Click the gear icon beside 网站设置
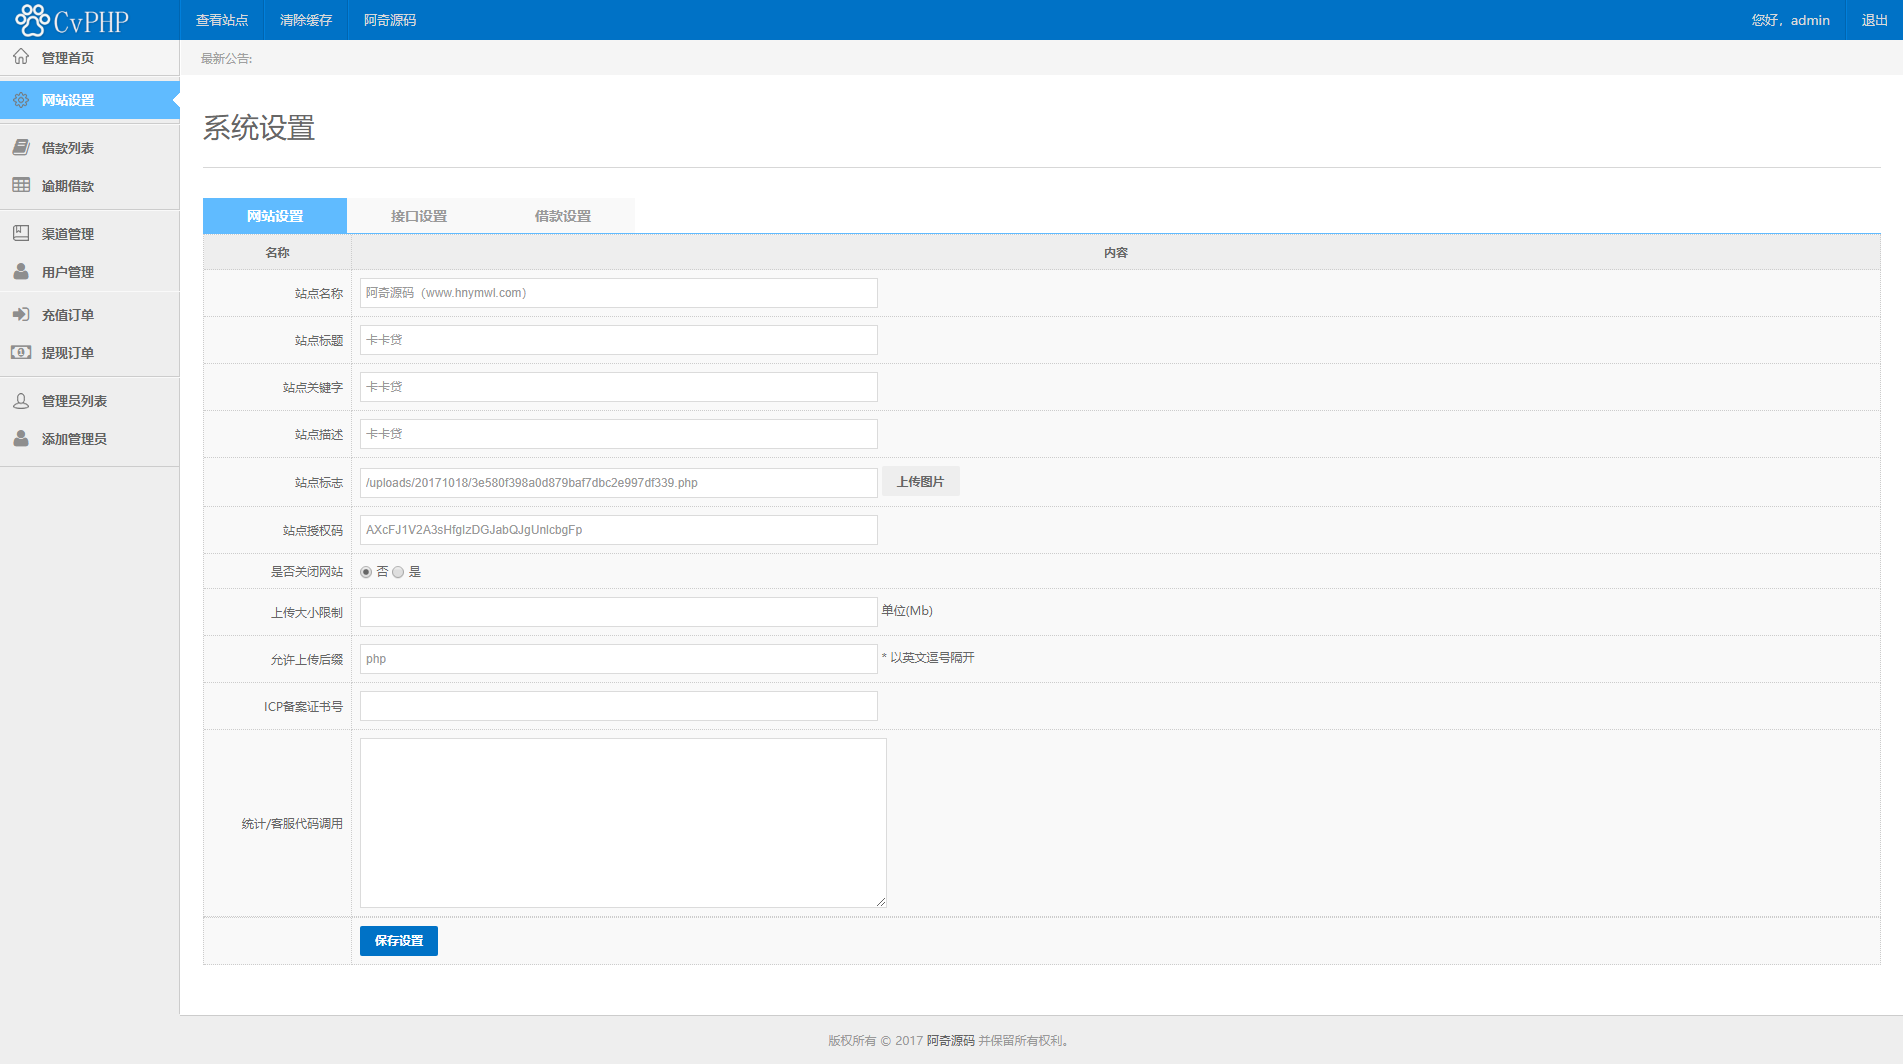This screenshot has height=1064, width=1903. (21, 100)
